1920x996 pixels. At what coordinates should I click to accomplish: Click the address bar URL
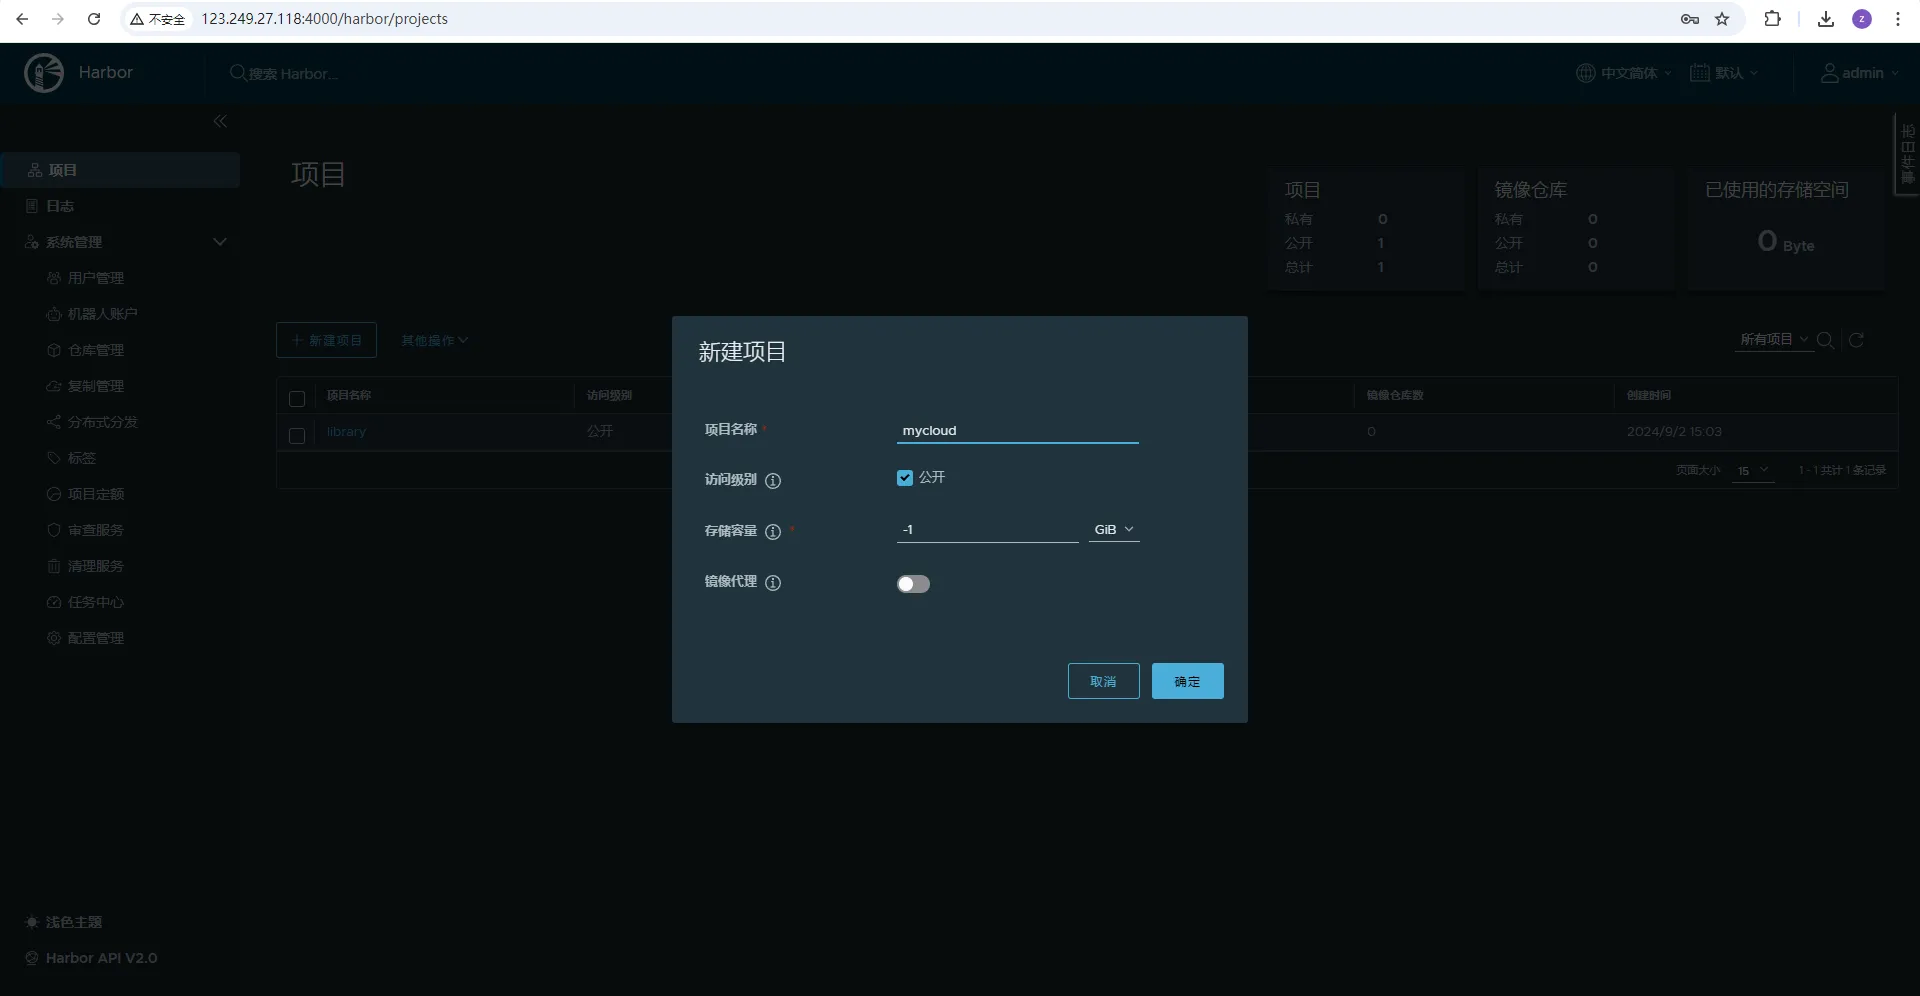point(324,19)
